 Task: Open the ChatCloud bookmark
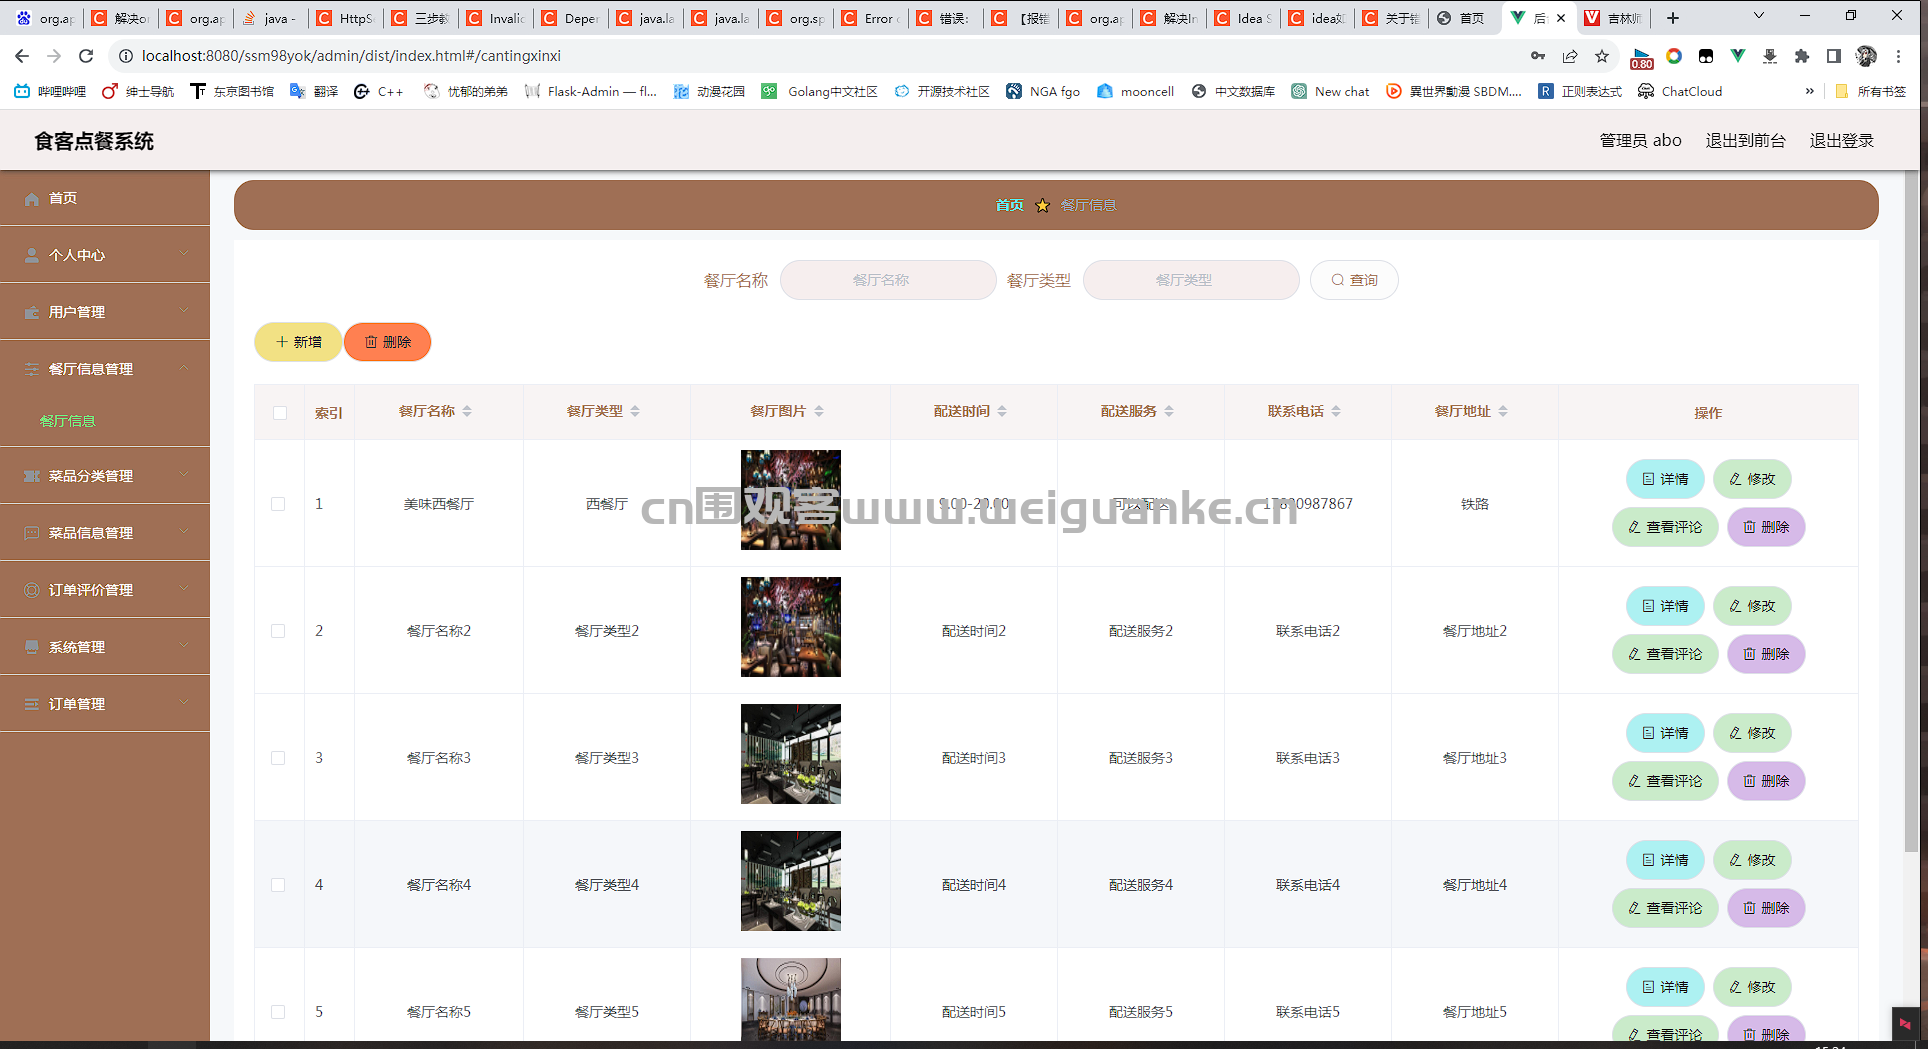pos(1680,91)
